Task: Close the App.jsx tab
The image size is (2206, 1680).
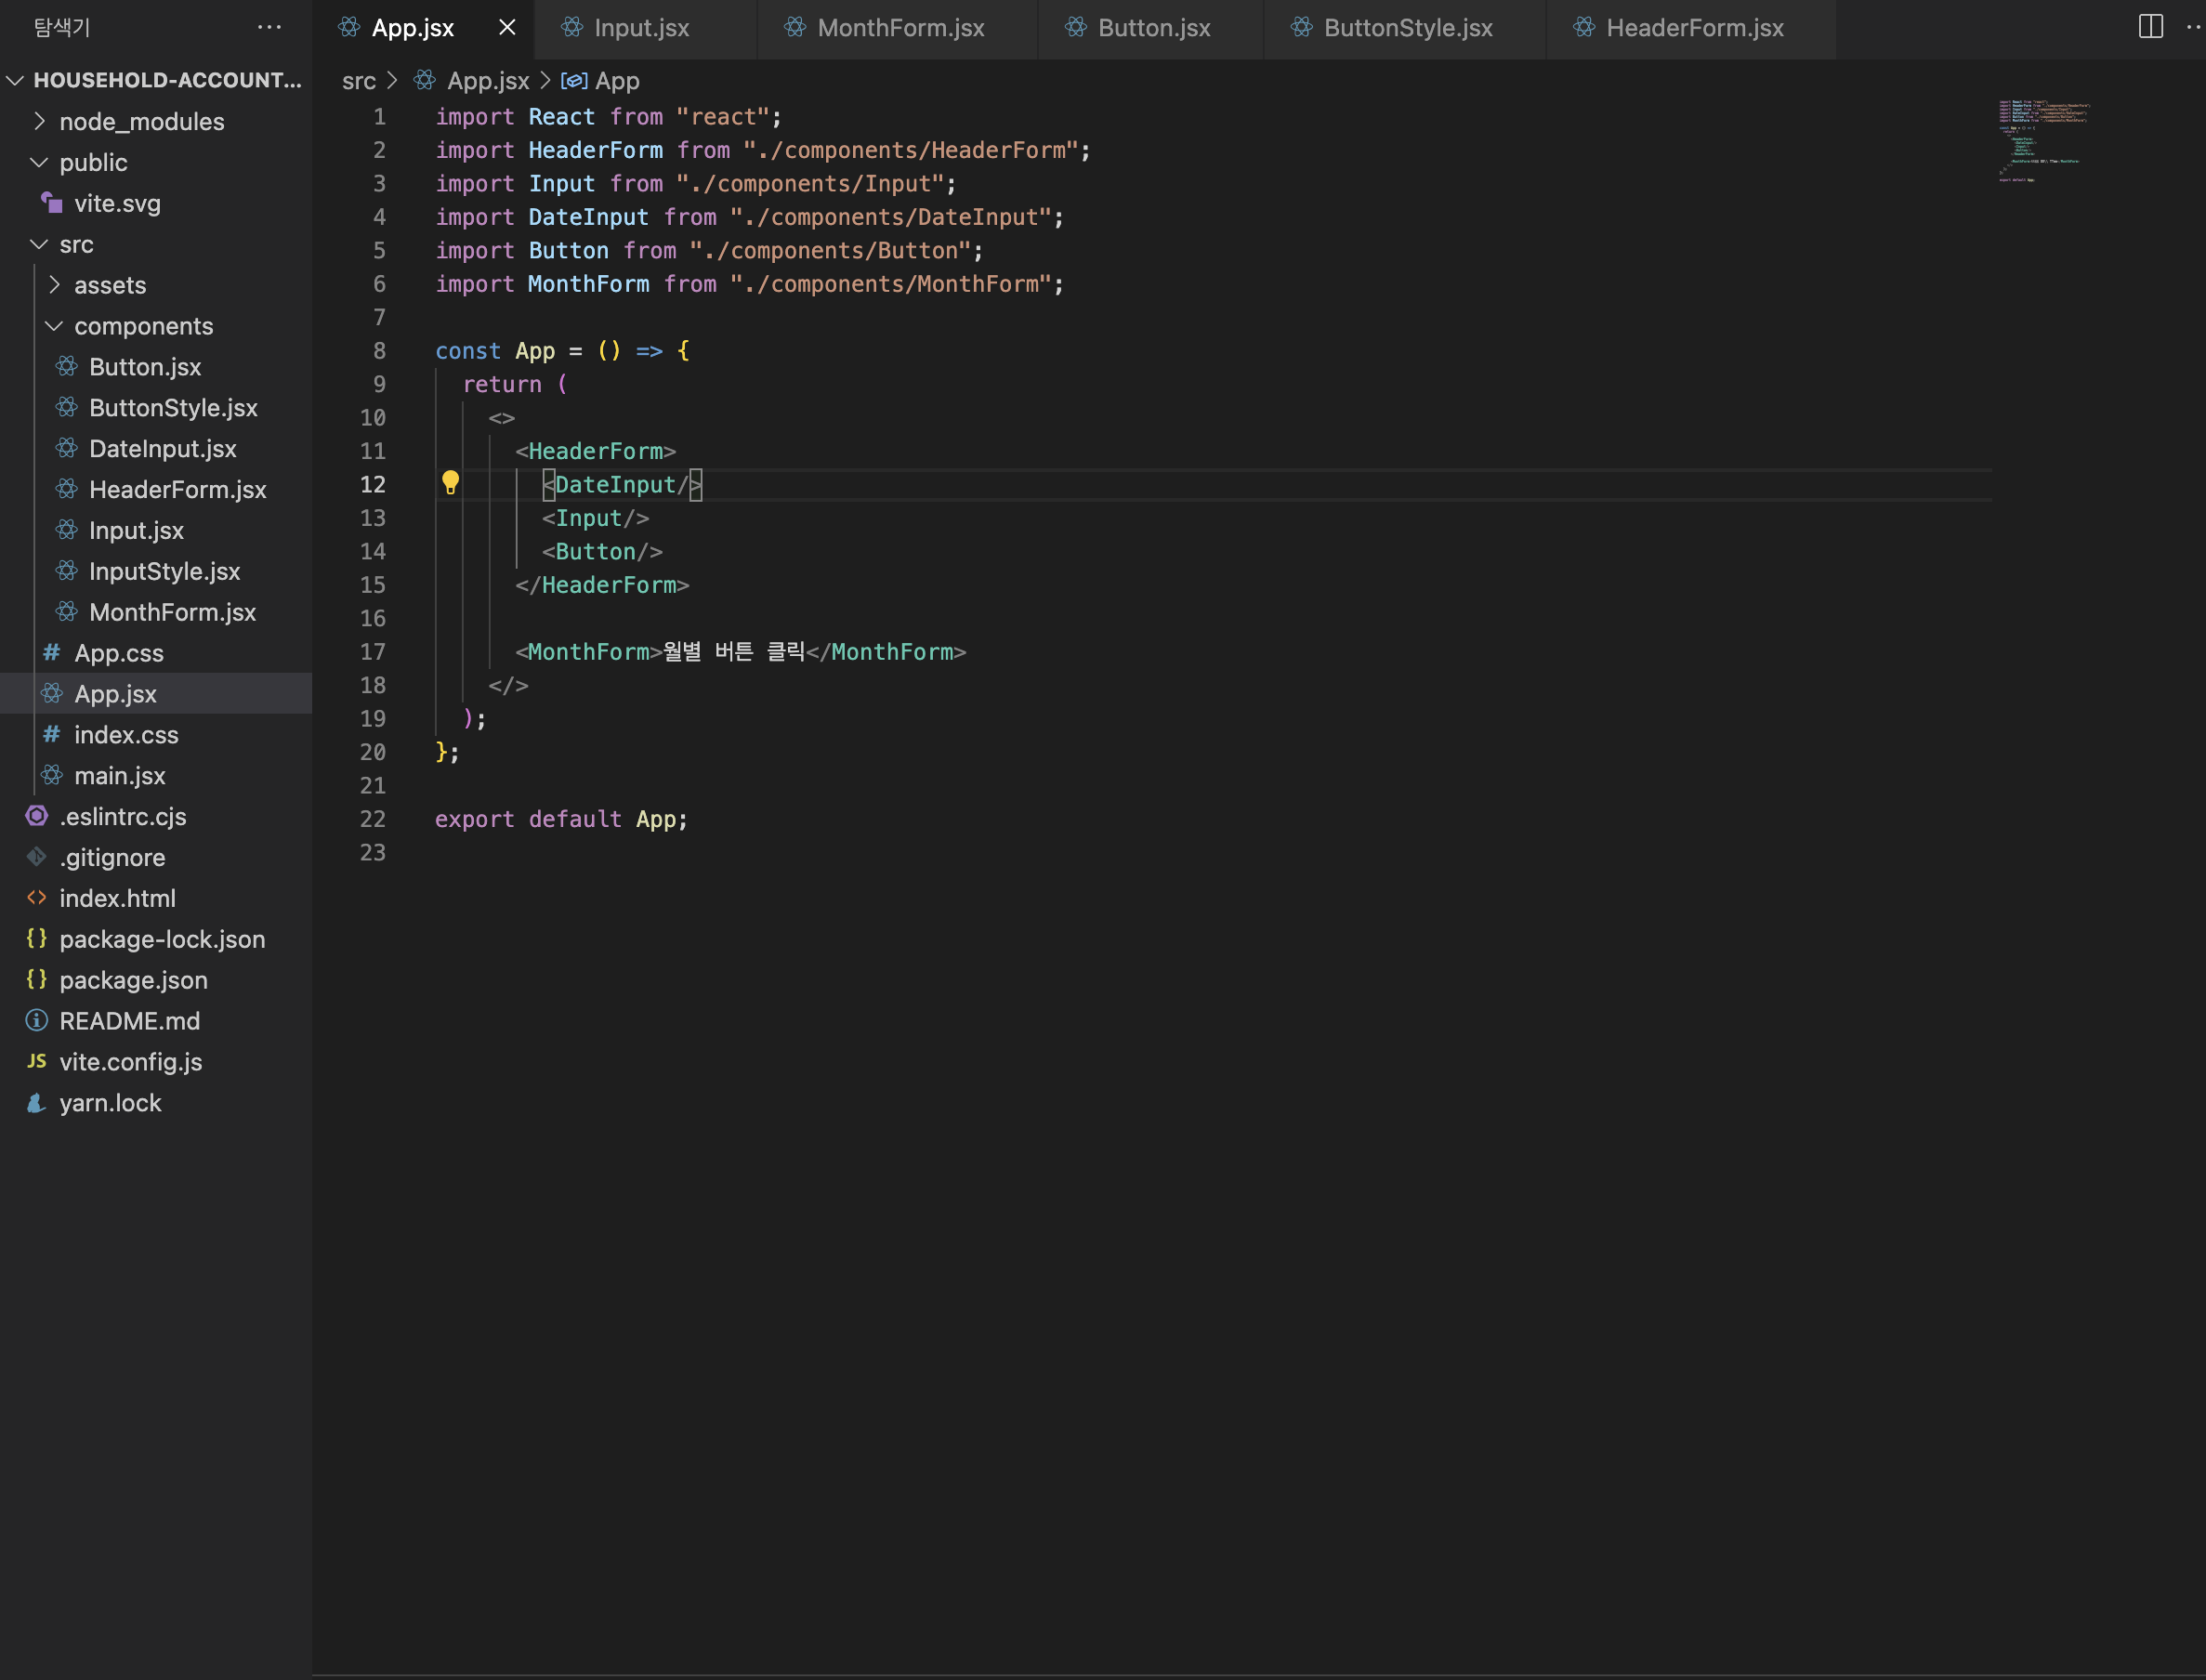Action: coord(507,27)
